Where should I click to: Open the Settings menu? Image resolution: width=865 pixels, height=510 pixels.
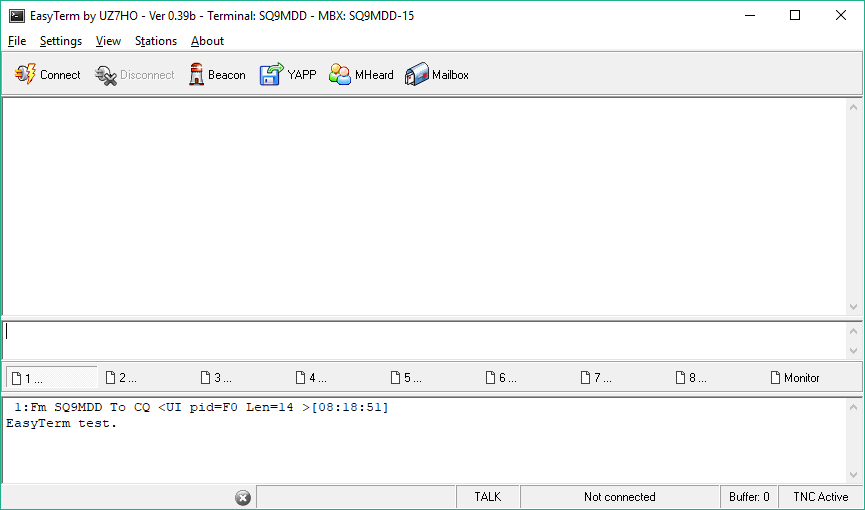tap(61, 41)
